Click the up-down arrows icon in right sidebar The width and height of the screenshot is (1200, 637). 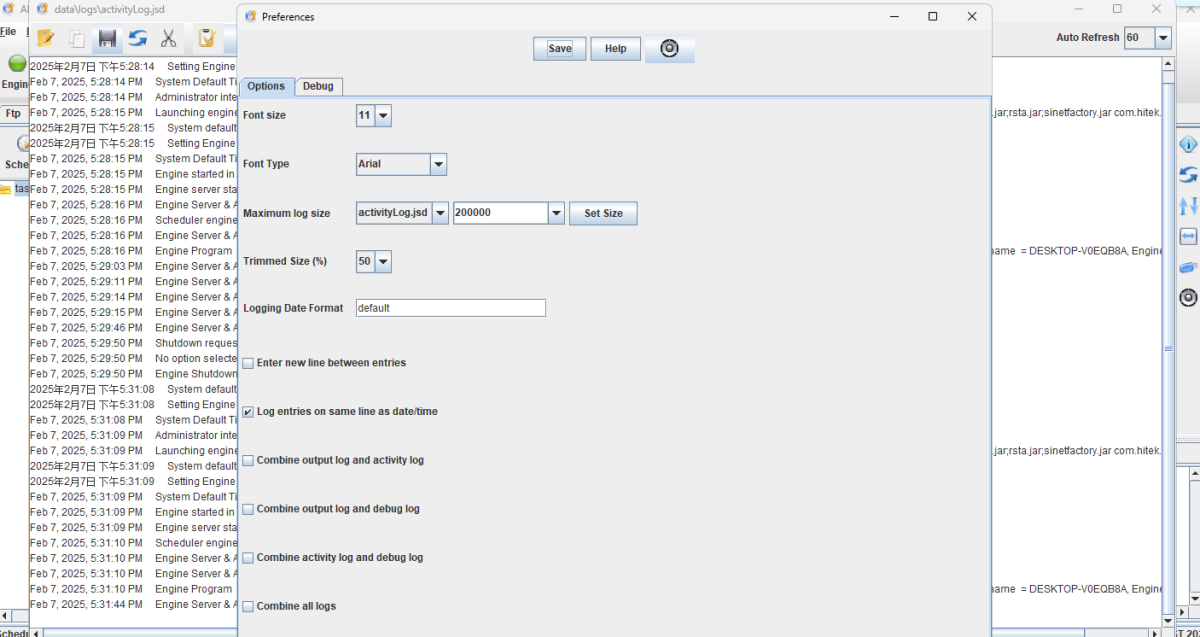1188,206
